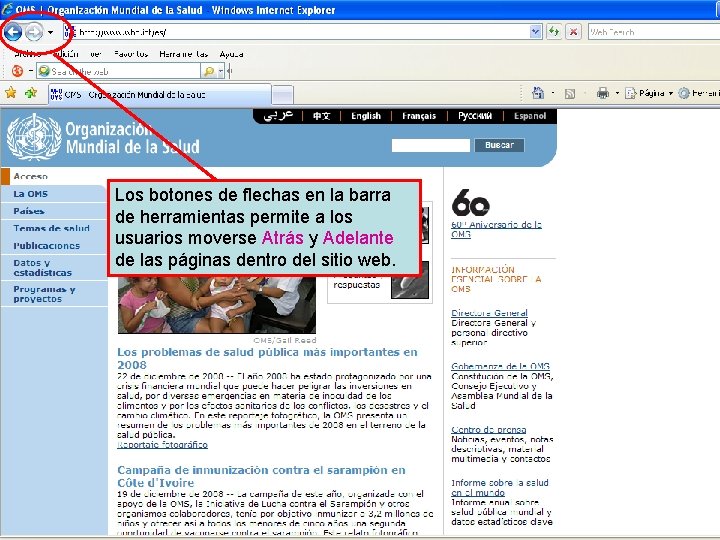Click the Herramientas gear icon in command bar
Image resolution: width=720 pixels, height=540 pixels.
click(x=684, y=93)
